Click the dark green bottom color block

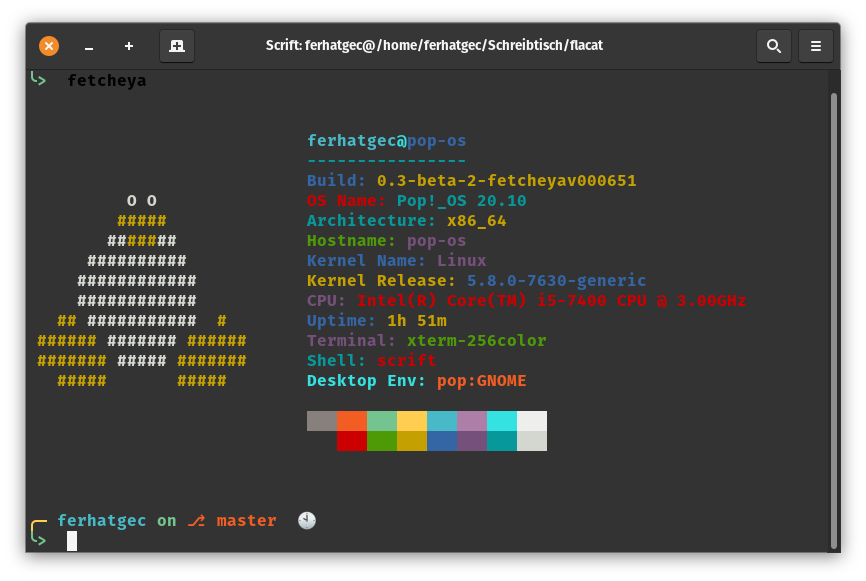[382, 441]
